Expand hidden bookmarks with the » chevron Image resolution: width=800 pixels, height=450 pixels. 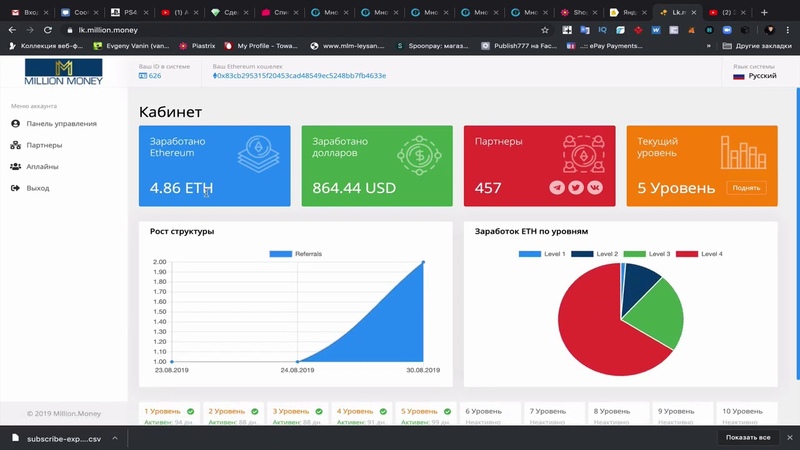tap(708, 46)
